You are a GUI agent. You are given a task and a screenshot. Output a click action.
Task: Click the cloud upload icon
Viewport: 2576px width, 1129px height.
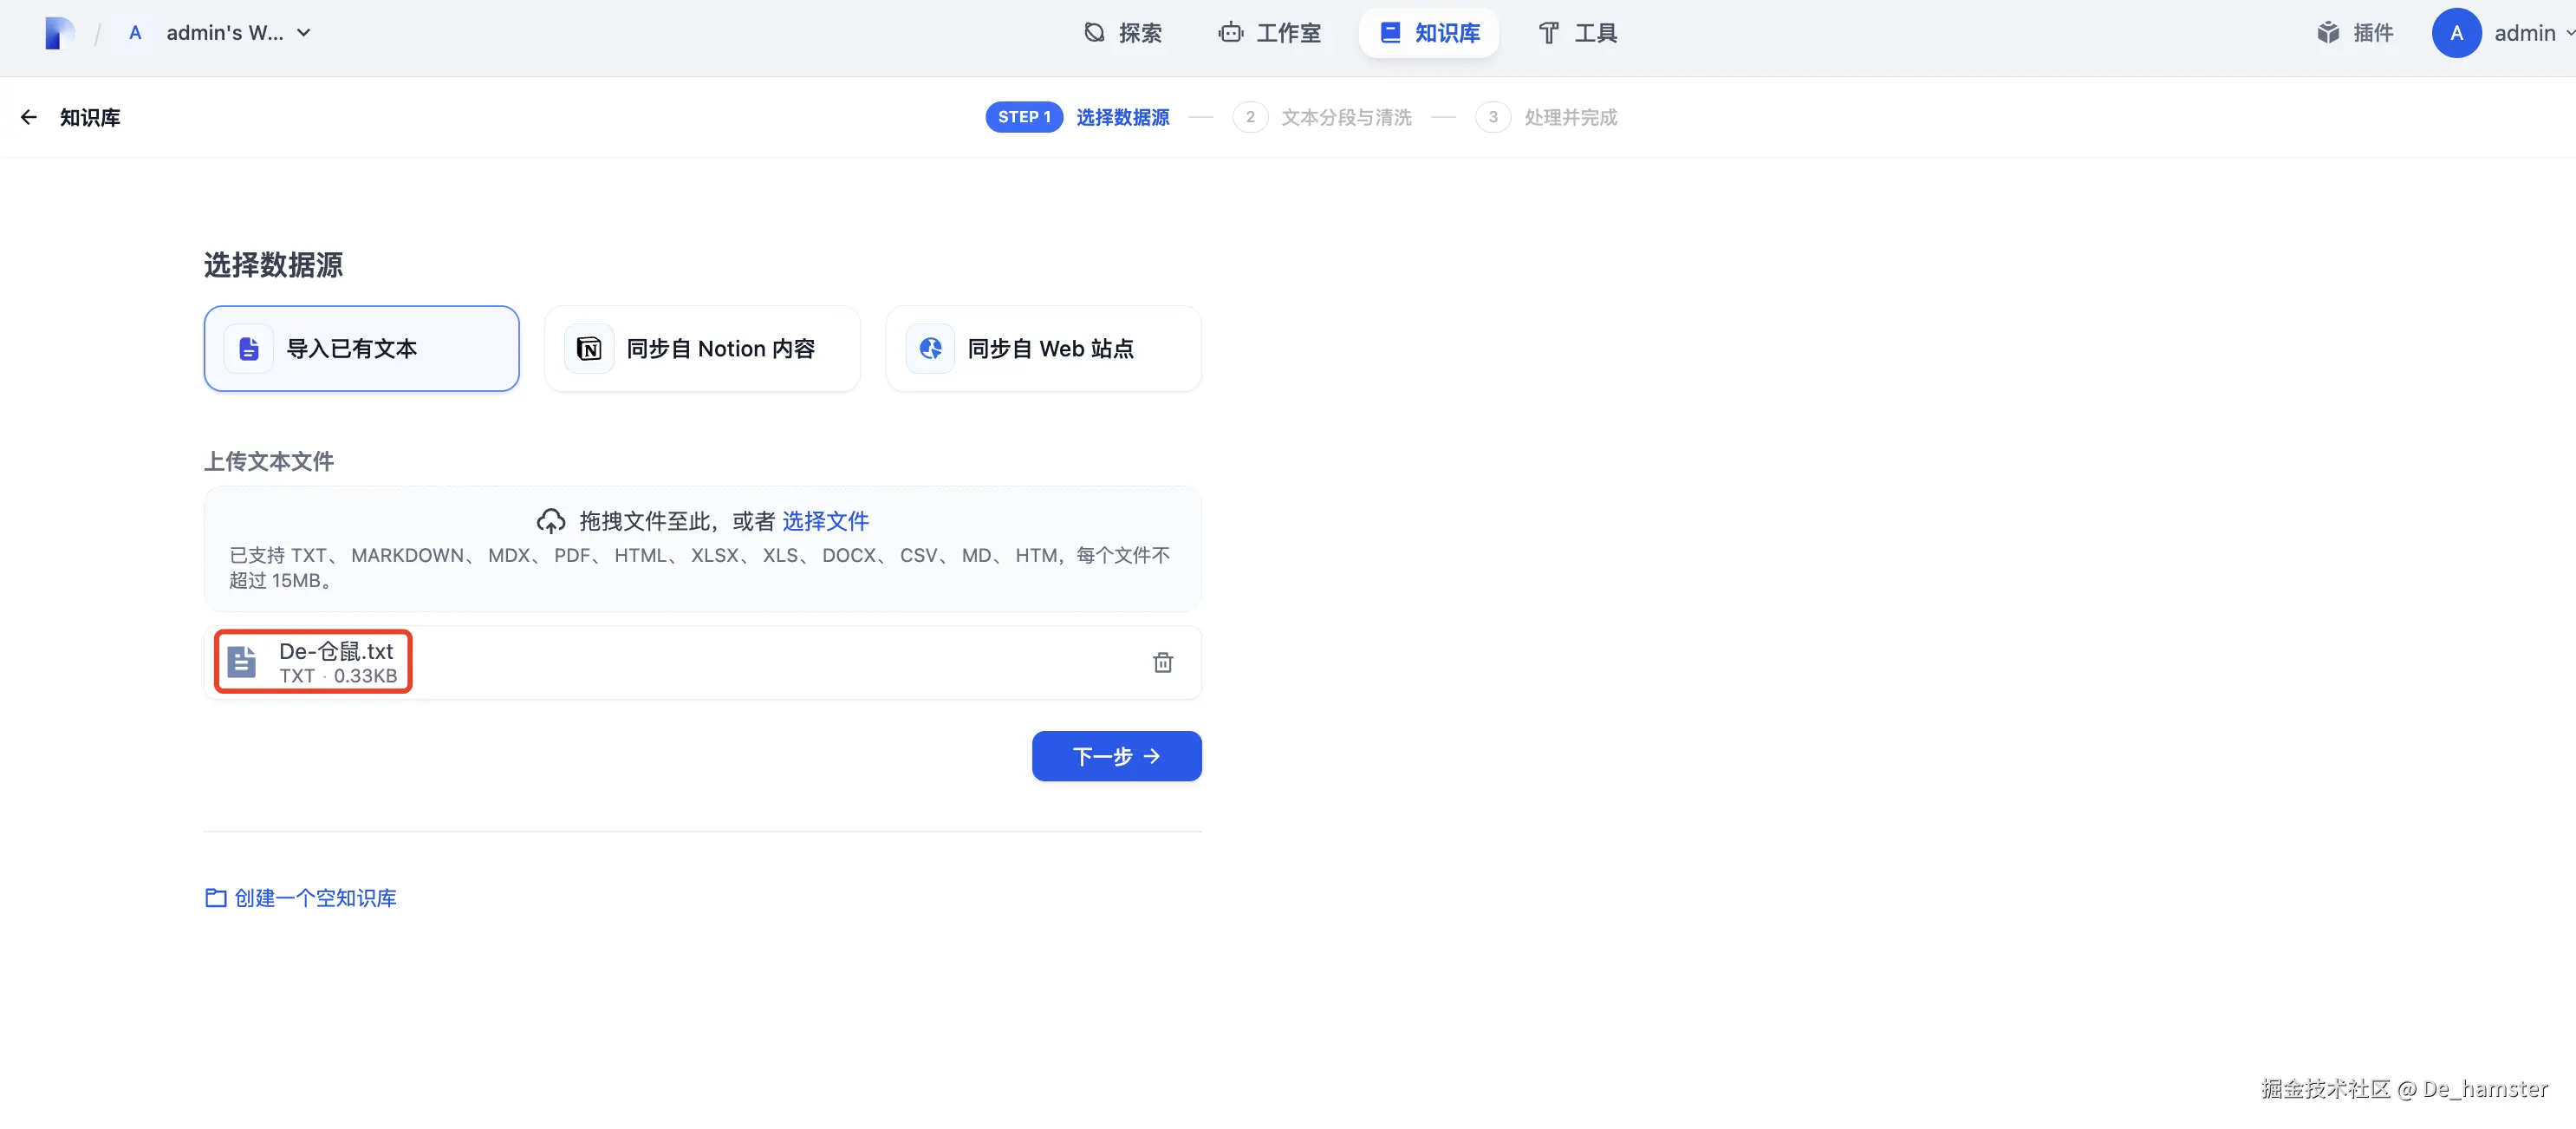pyautogui.click(x=551, y=521)
